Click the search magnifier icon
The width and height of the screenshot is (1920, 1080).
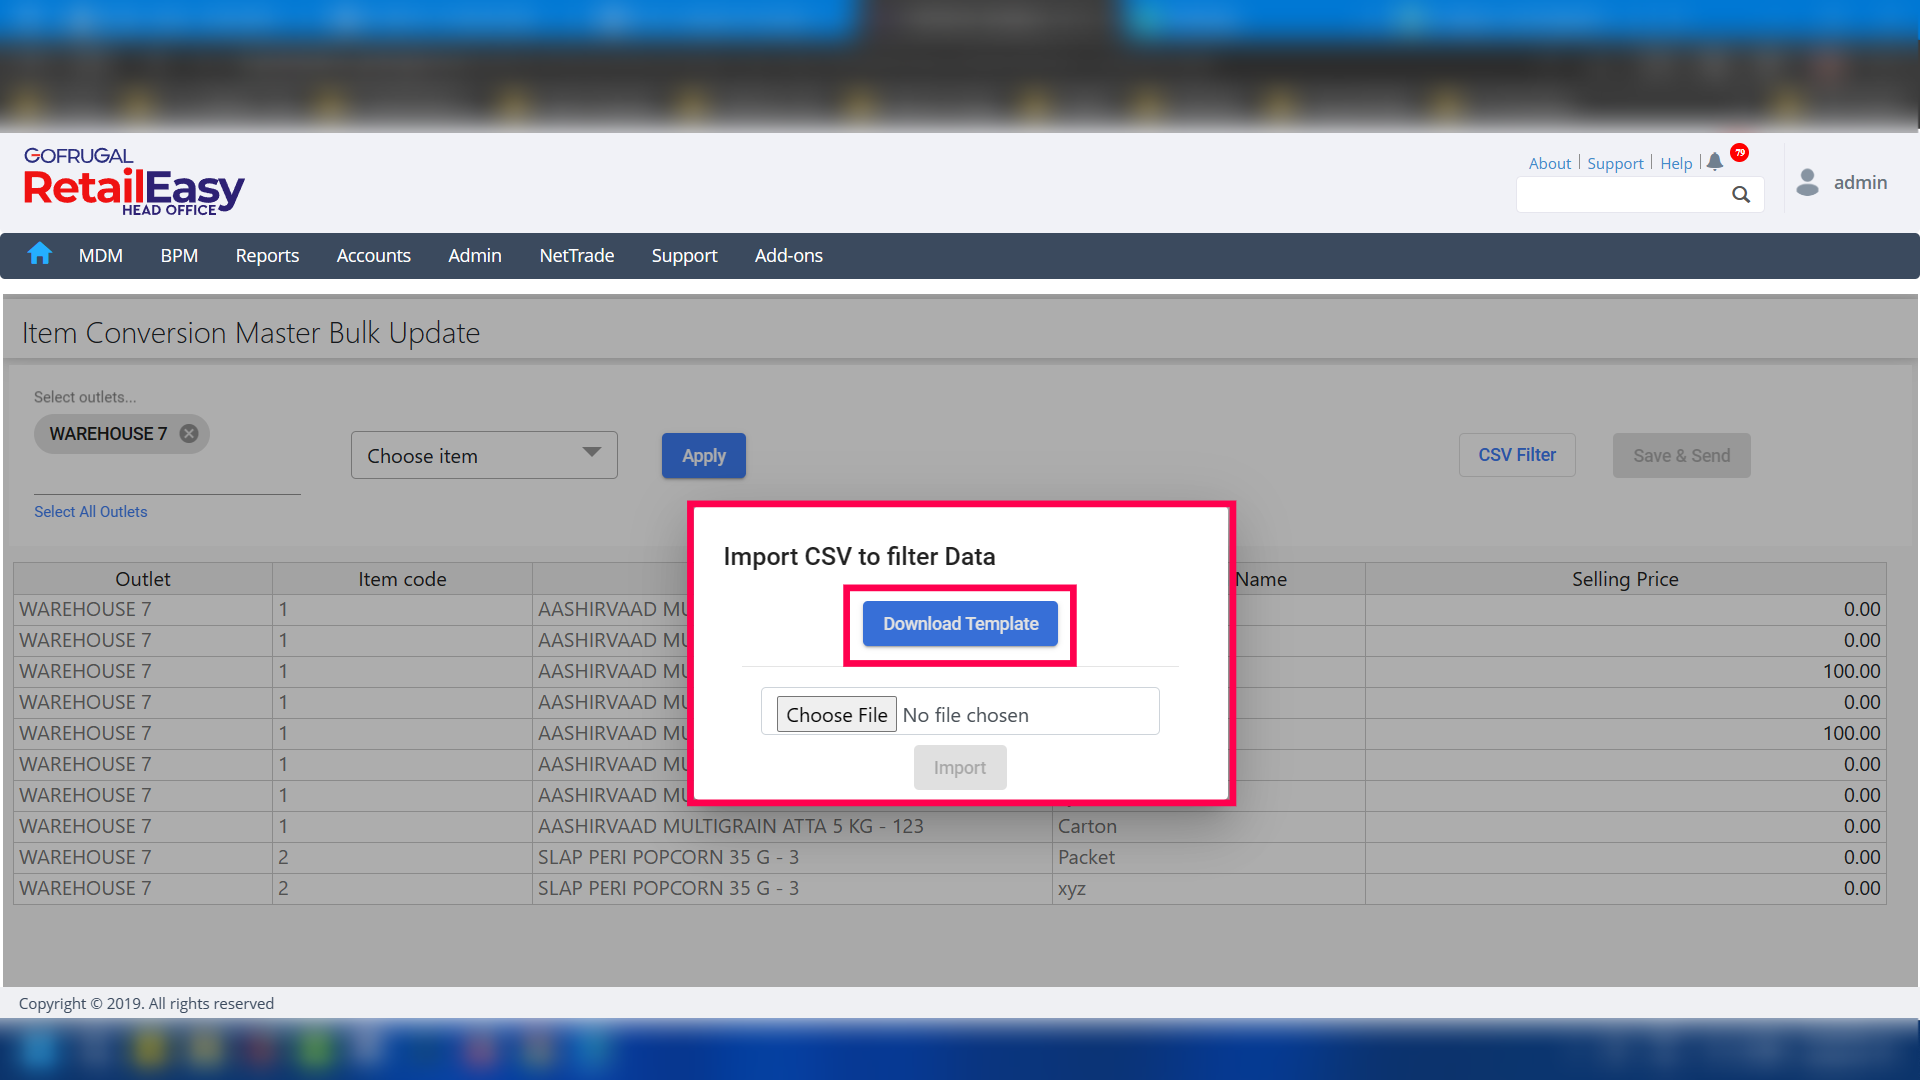[x=1741, y=195]
